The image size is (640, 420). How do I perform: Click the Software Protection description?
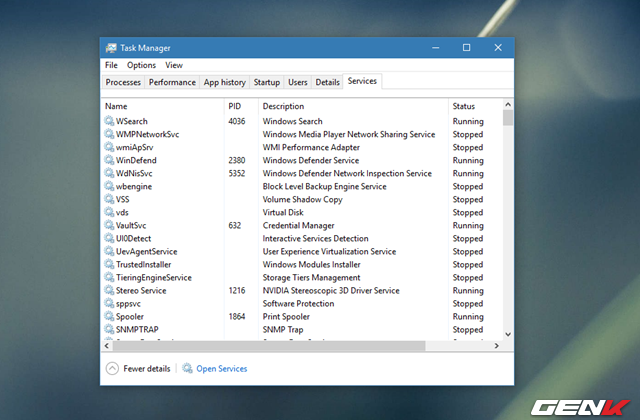(298, 304)
